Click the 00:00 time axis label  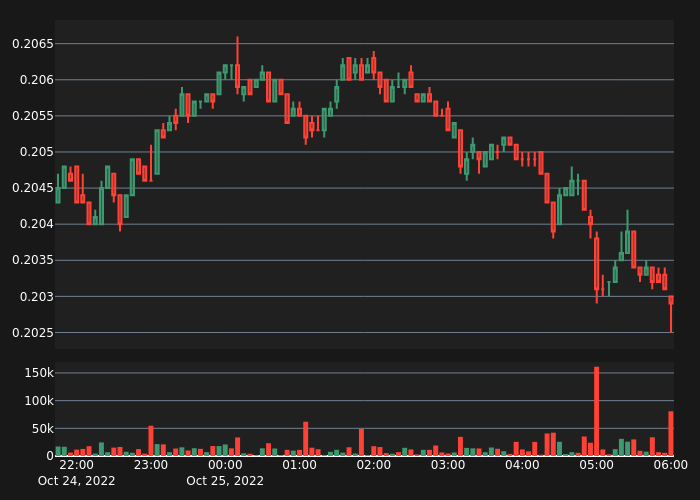(x=225, y=465)
